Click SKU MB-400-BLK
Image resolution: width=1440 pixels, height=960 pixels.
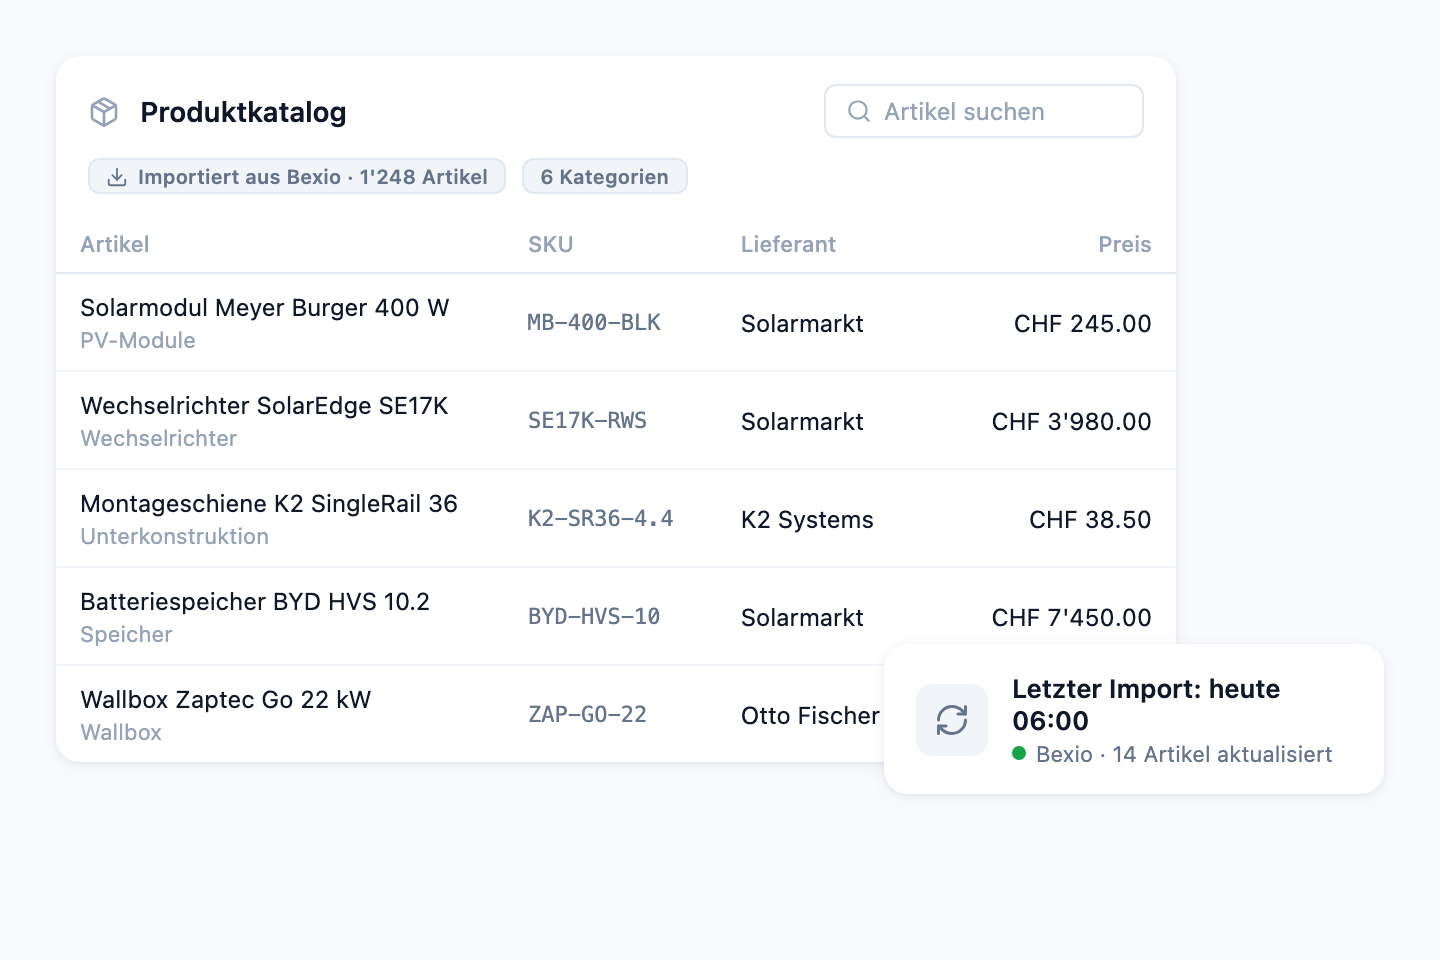click(594, 323)
